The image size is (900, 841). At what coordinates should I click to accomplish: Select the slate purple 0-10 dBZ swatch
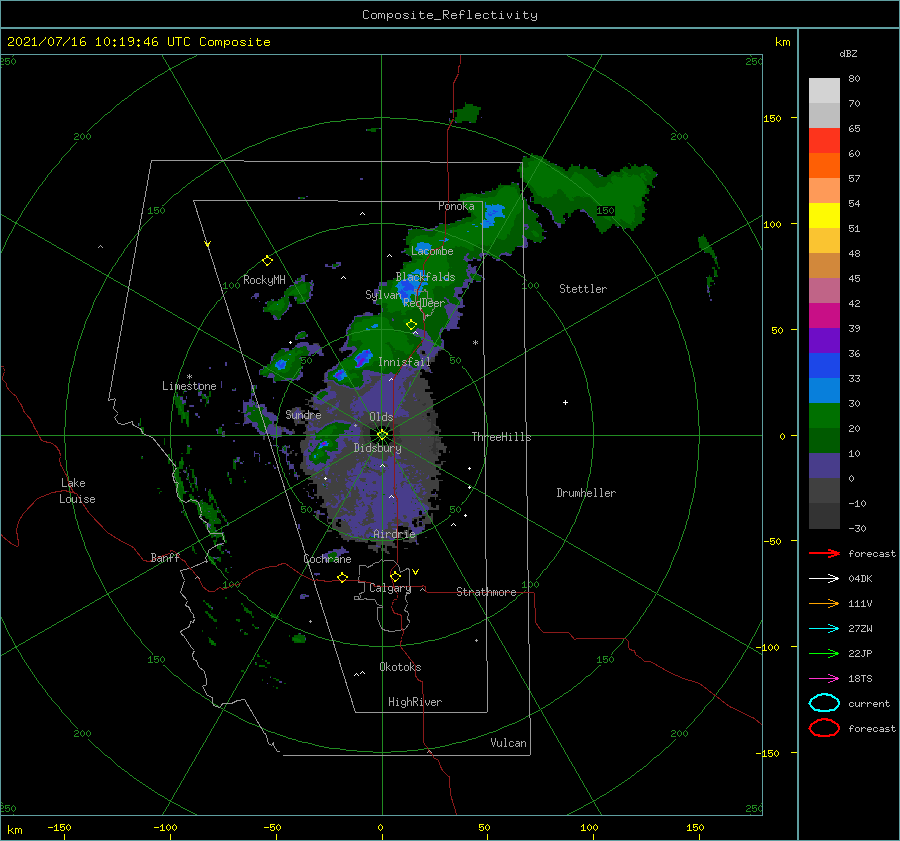[824, 466]
